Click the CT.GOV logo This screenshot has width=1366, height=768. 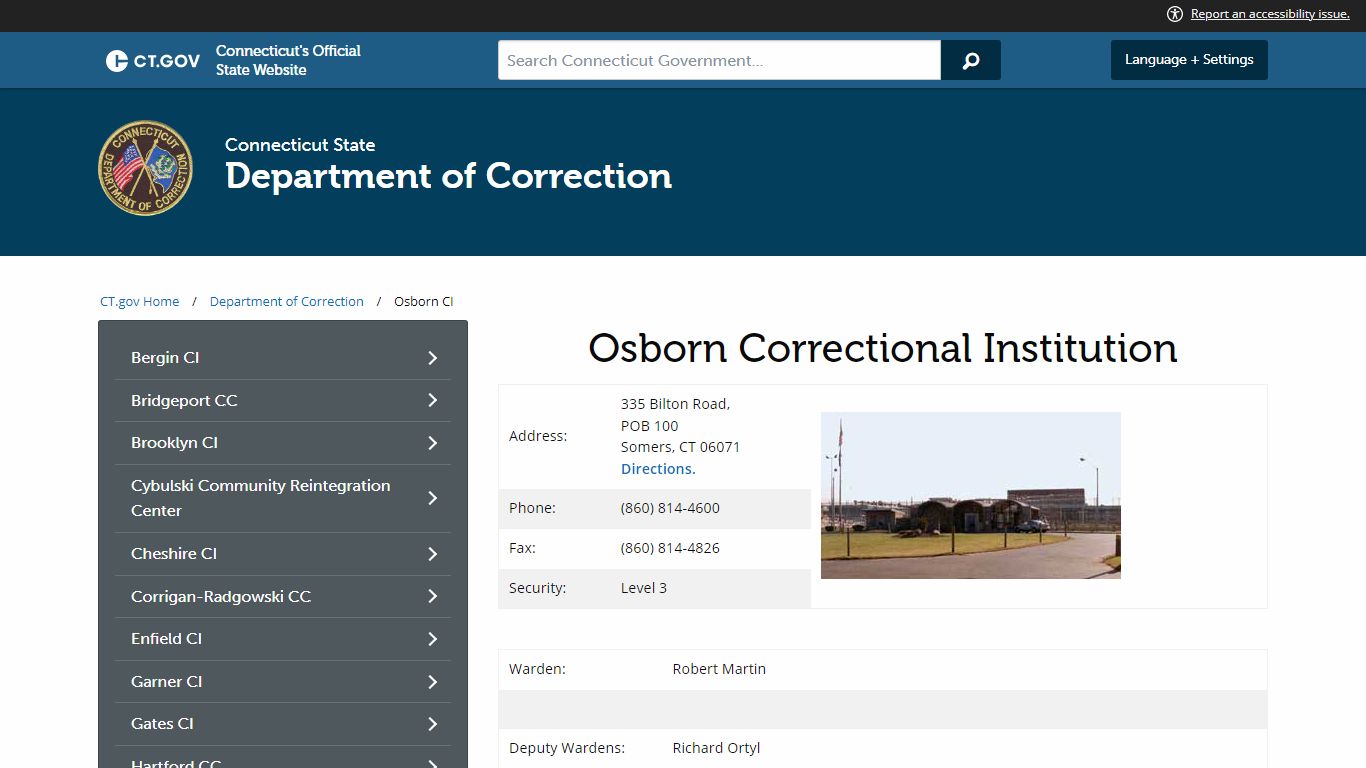(x=153, y=60)
